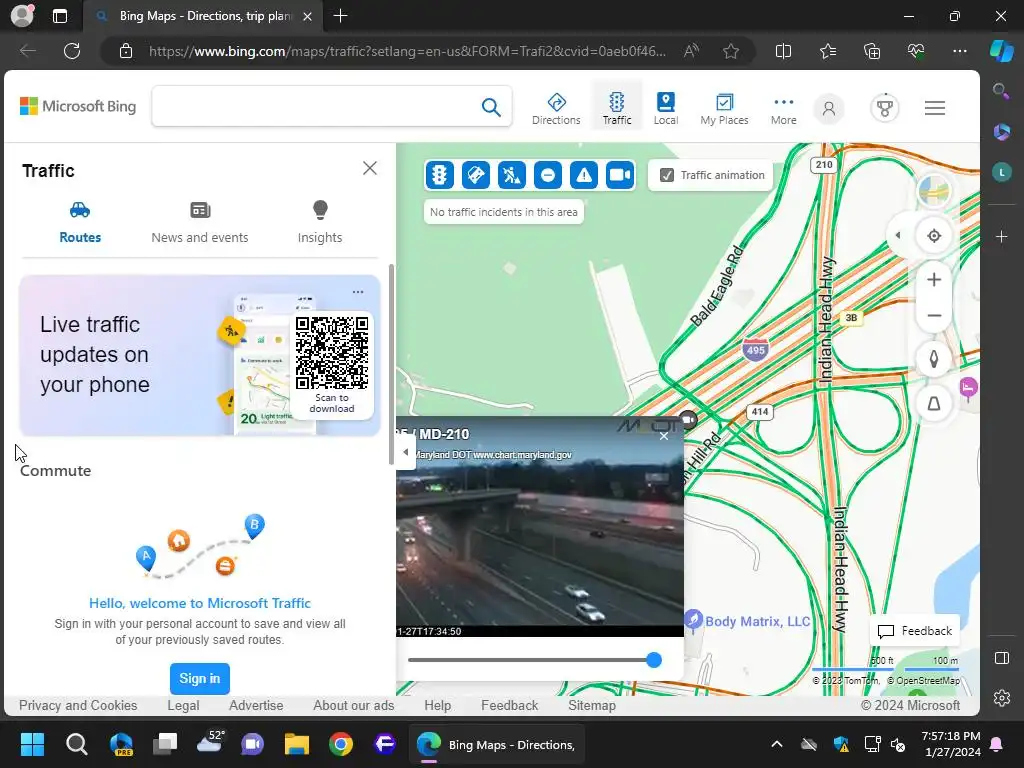The width and height of the screenshot is (1024, 768).
Task: Toggle the warning alerts filter icon
Action: pyautogui.click(x=584, y=175)
